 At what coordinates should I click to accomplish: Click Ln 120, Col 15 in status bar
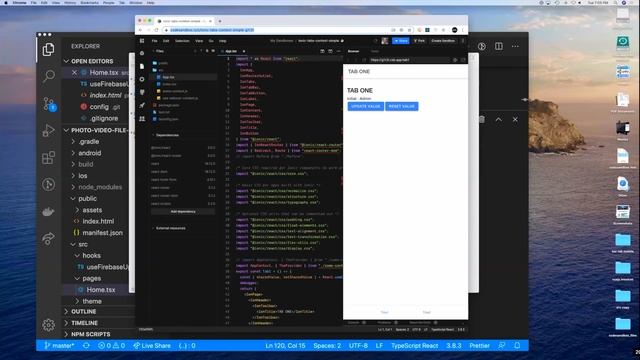click(x=285, y=345)
